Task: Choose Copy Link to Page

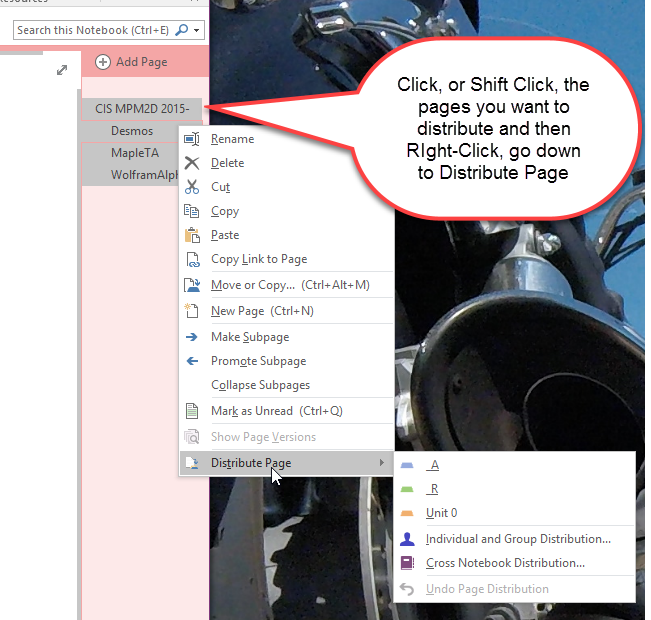Action: [286, 259]
